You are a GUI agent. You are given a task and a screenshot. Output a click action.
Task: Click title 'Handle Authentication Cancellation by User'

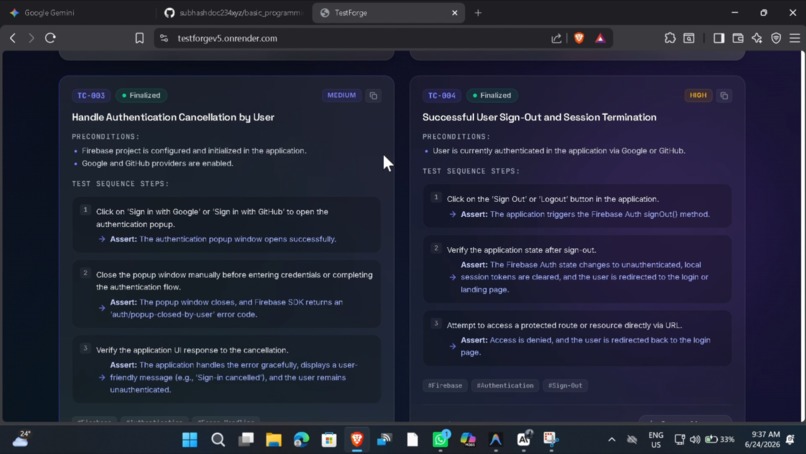pos(173,117)
